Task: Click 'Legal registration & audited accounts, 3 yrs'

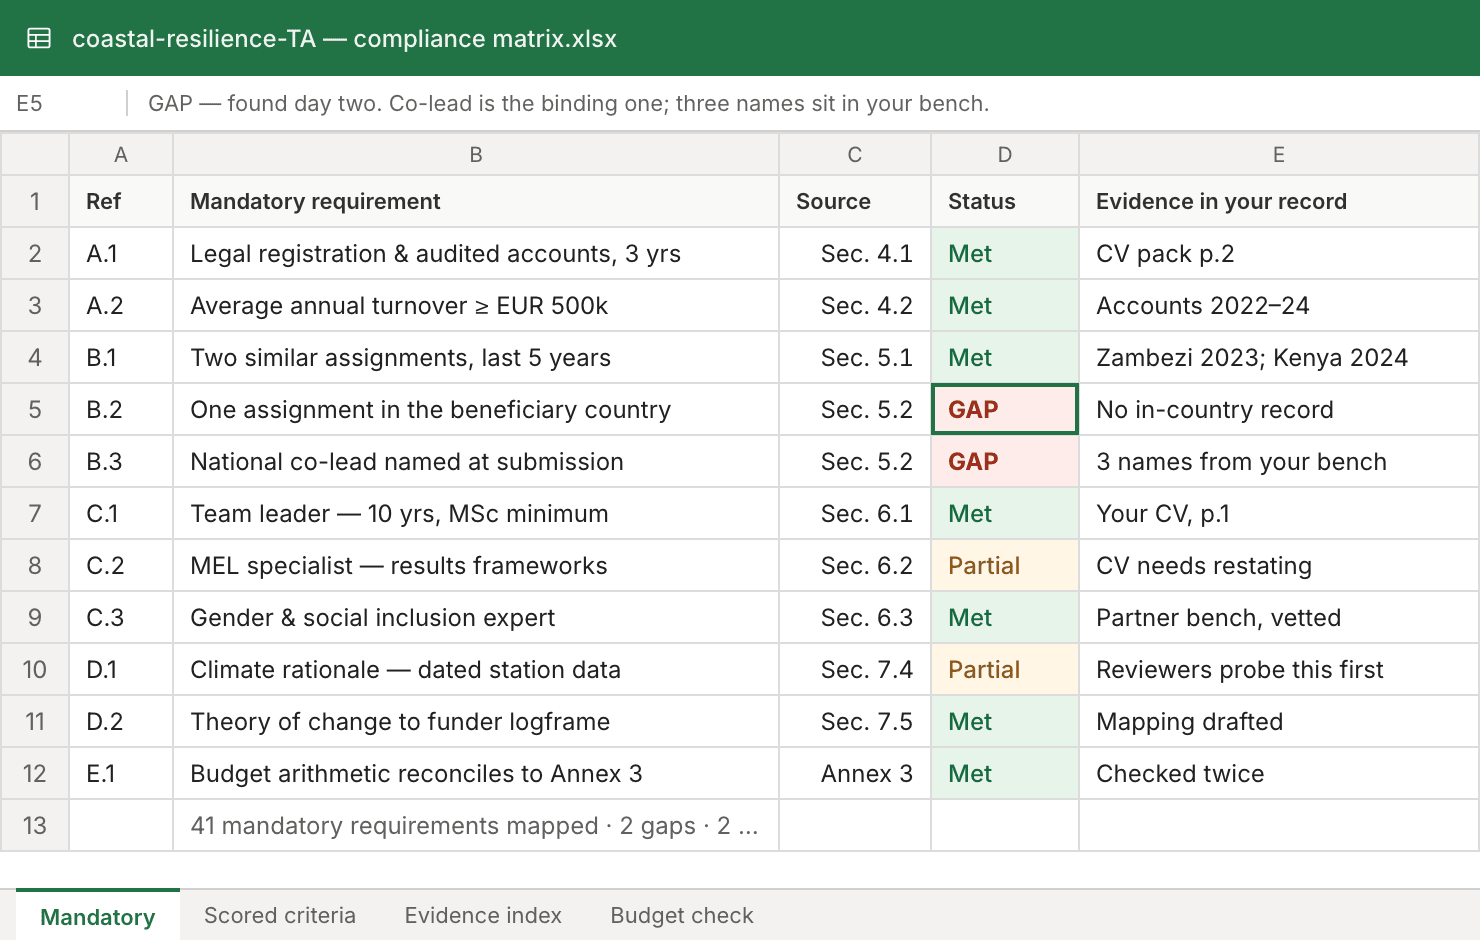Action: pos(476,253)
